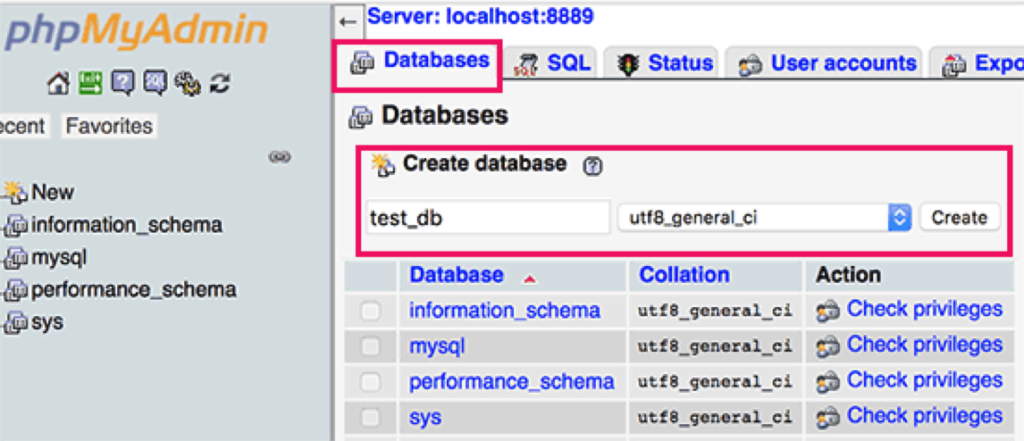The height and width of the screenshot is (441, 1024).
Task: Click the Create button
Action: point(959,218)
